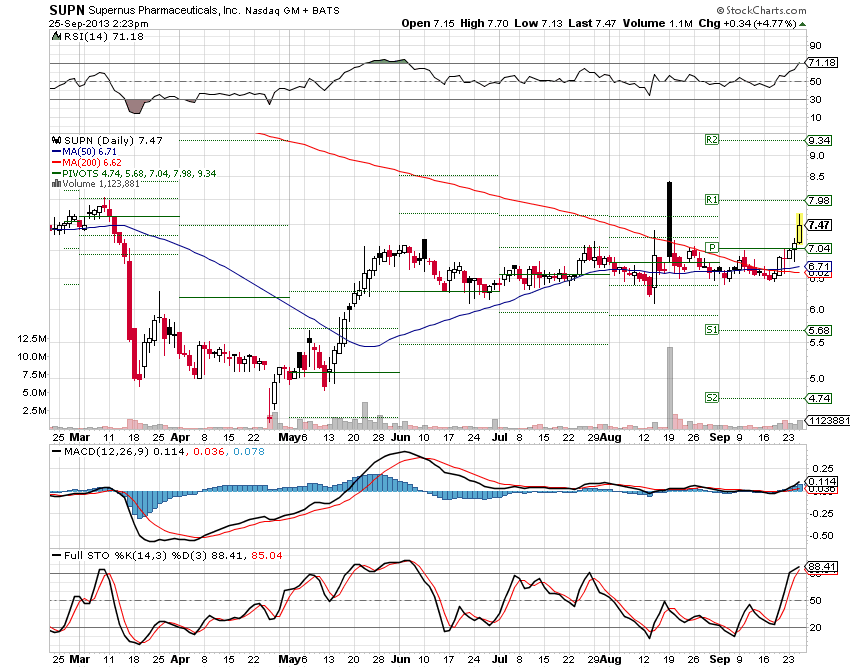Click the 2.5M volume axis label

pyautogui.click(x=34, y=410)
